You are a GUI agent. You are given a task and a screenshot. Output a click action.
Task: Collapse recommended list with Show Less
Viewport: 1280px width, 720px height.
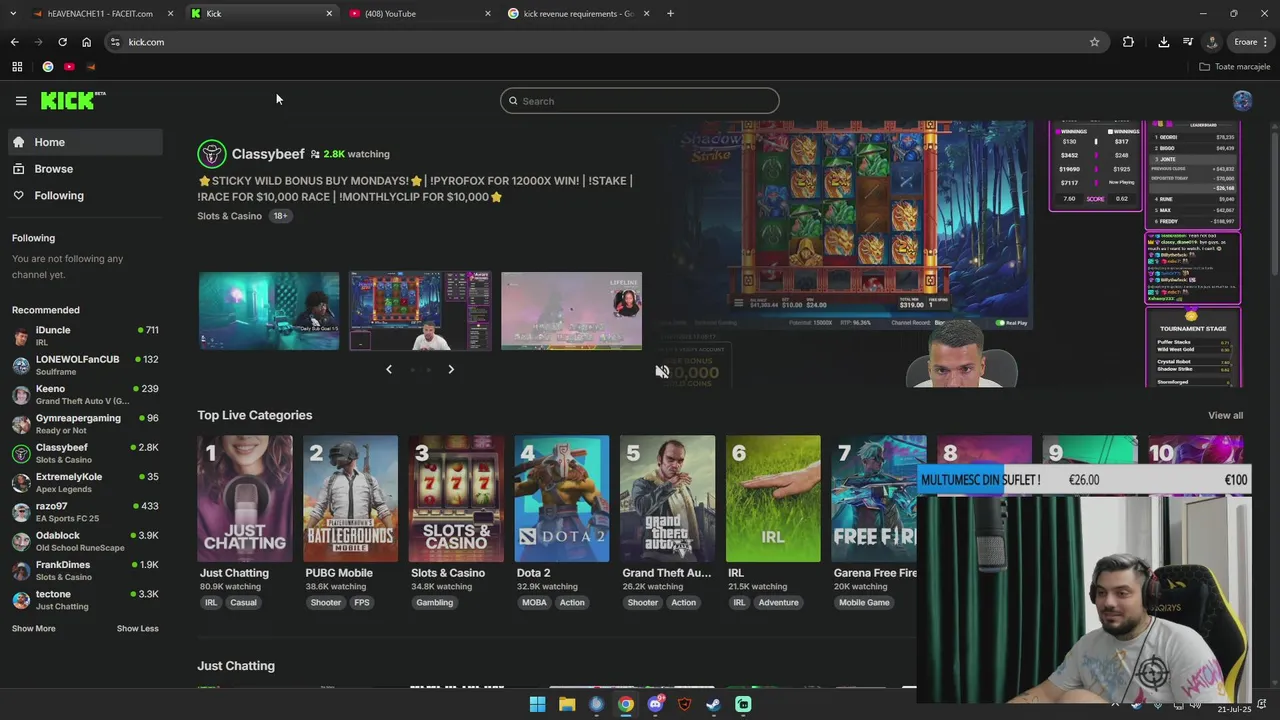click(x=138, y=629)
